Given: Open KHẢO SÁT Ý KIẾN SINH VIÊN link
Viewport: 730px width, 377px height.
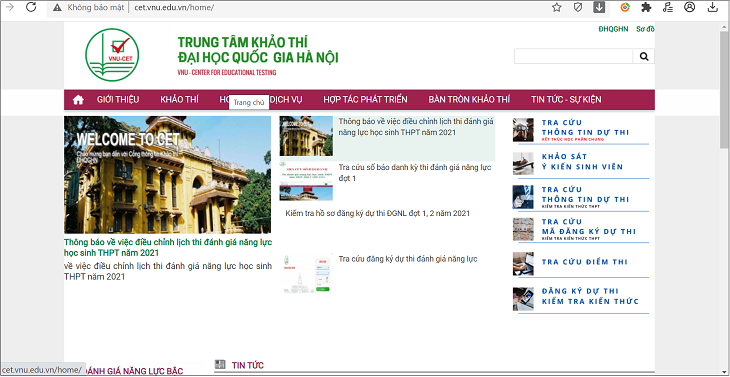Looking at the screenshot, I should pos(581,162).
